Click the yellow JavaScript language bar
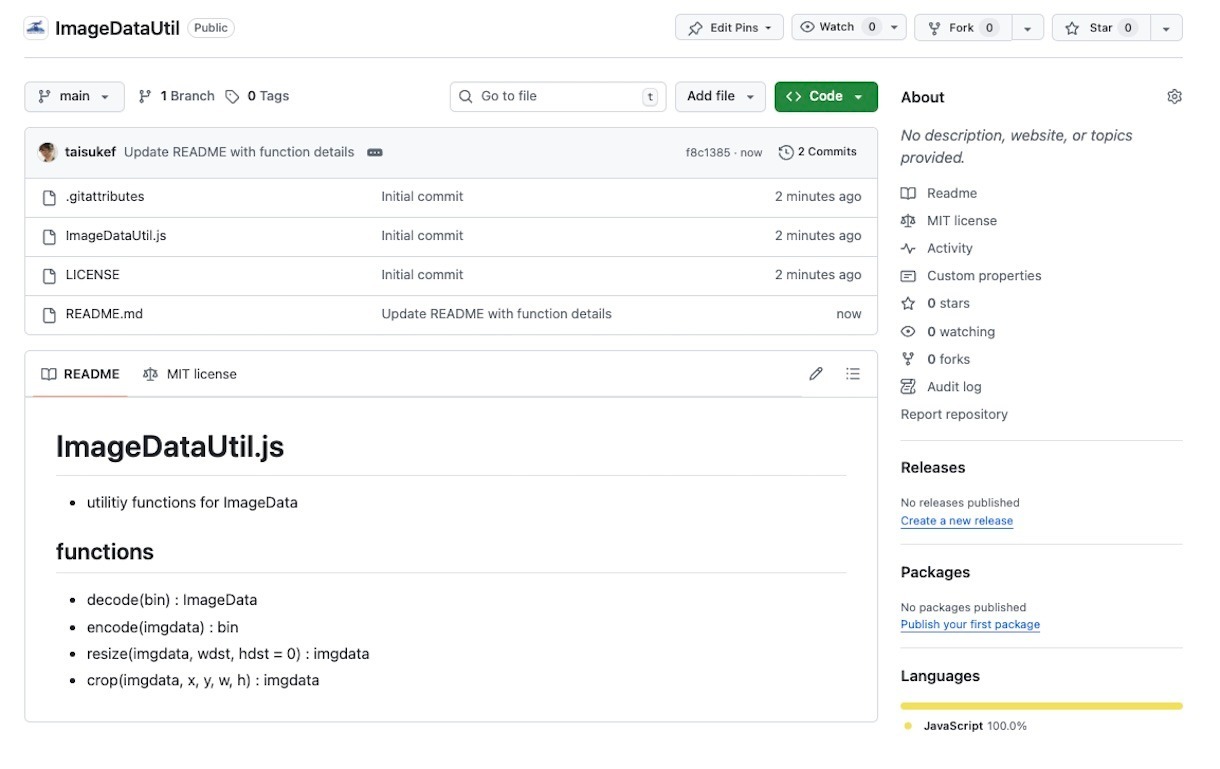The image size is (1220, 769). point(1040,706)
